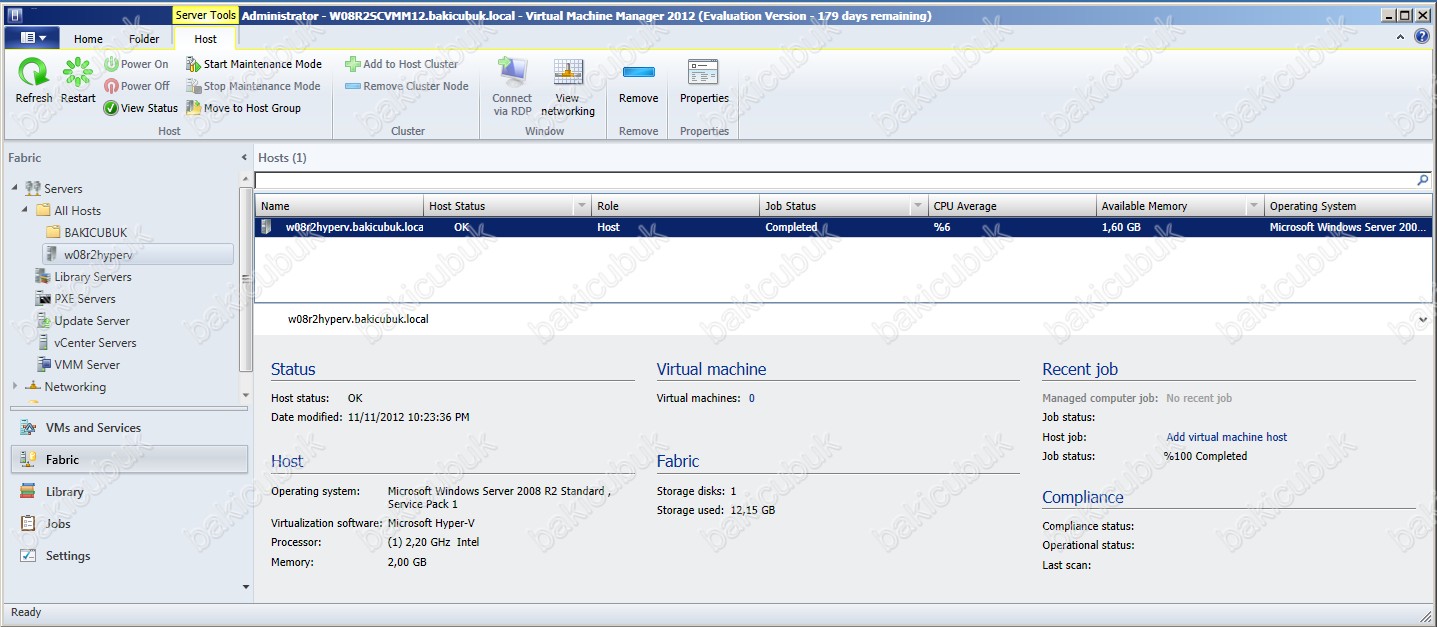Switch to the Host ribbon tab
Viewport: 1437px width, 627px height.
coord(206,39)
